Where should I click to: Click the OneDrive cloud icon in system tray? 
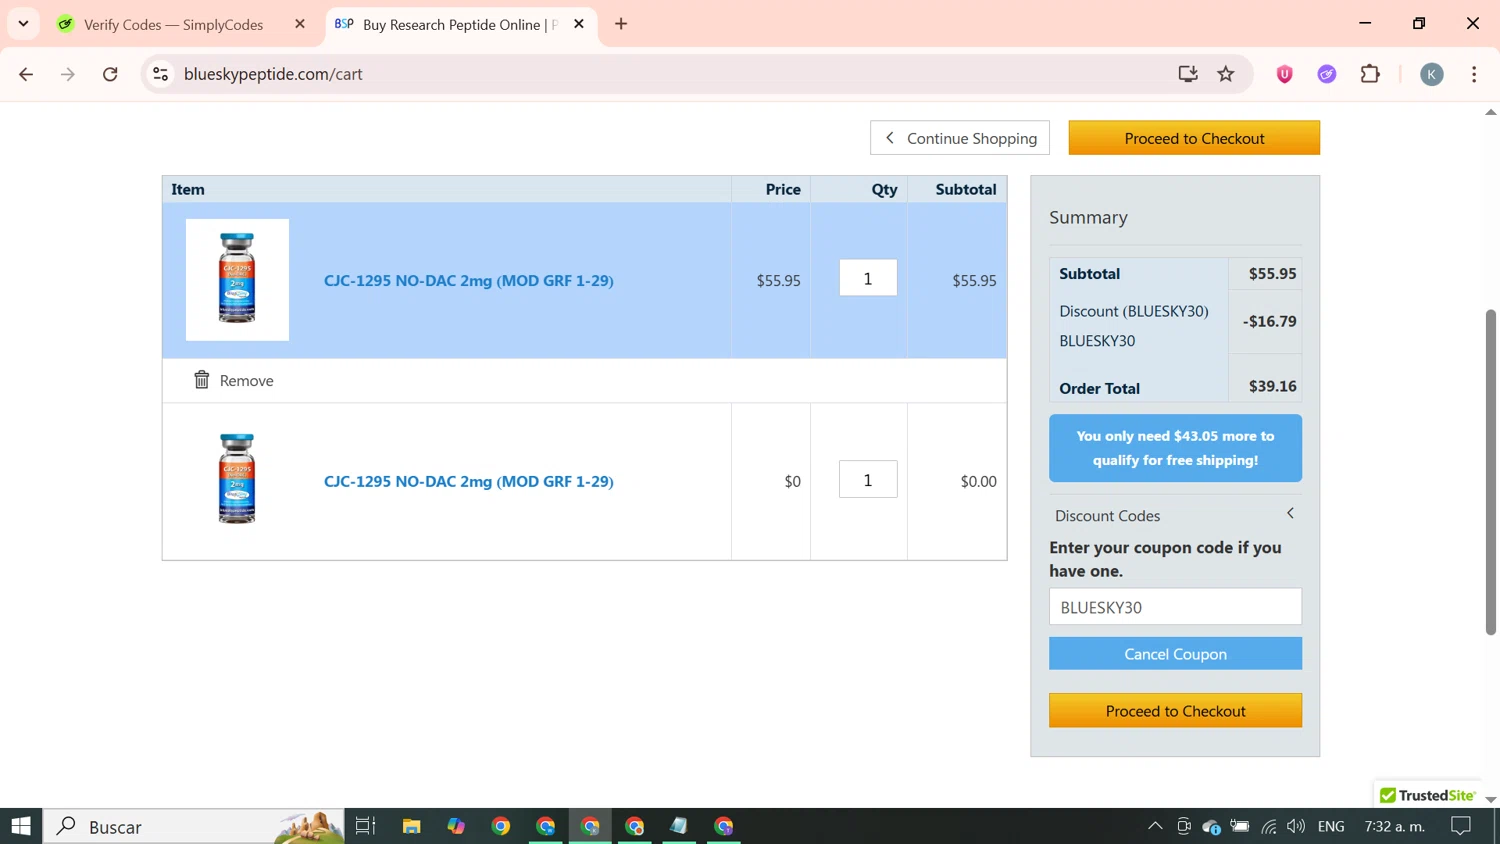coord(1211,826)
